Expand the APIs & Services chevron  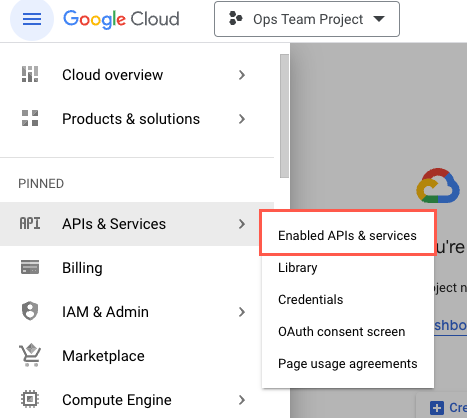pyautogui.click(x=242, y=224)
